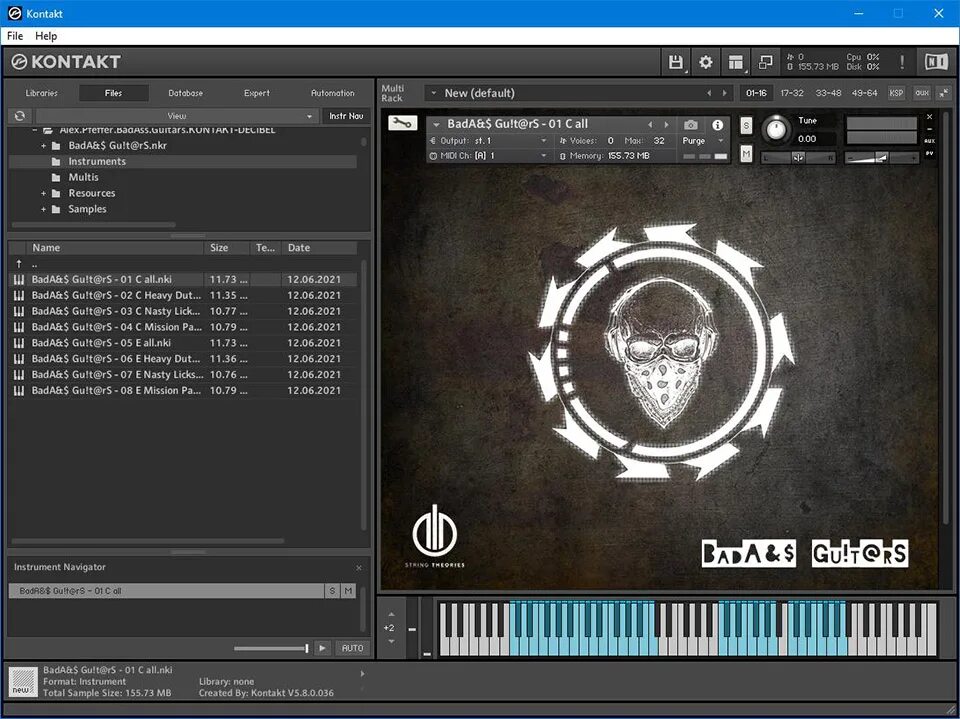The width and height of the screenshot is (960, 719).
Task: Toggle Solo in Instrument Navigator
Action: click(332, 591)
